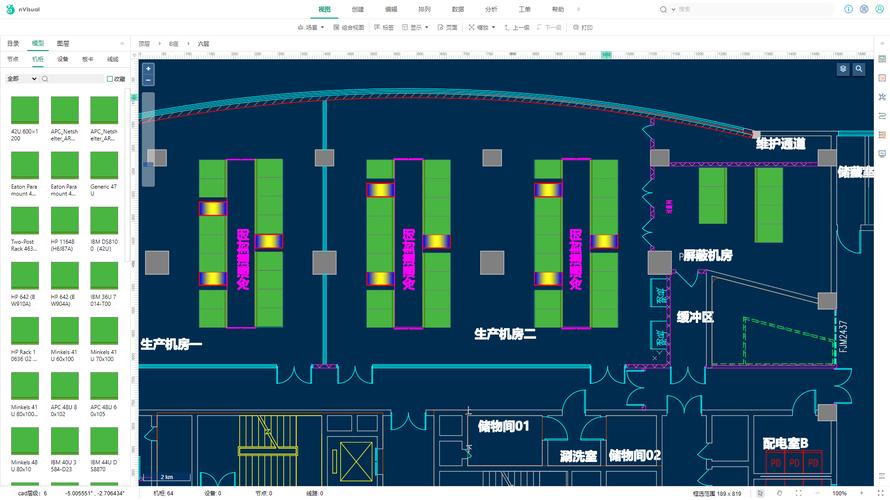This screenshot has width=890, height=500.
Task: Open the info icon at top right
Action: tap(848, 9)
